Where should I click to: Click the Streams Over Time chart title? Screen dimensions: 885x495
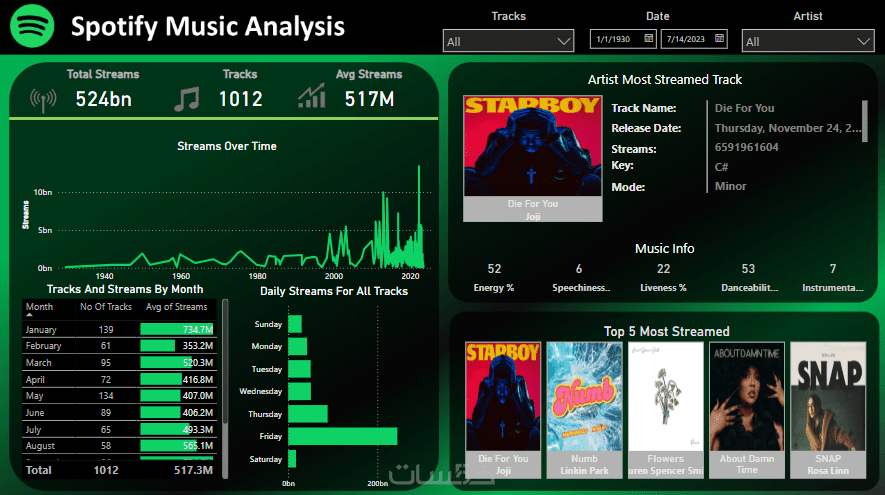227,146
